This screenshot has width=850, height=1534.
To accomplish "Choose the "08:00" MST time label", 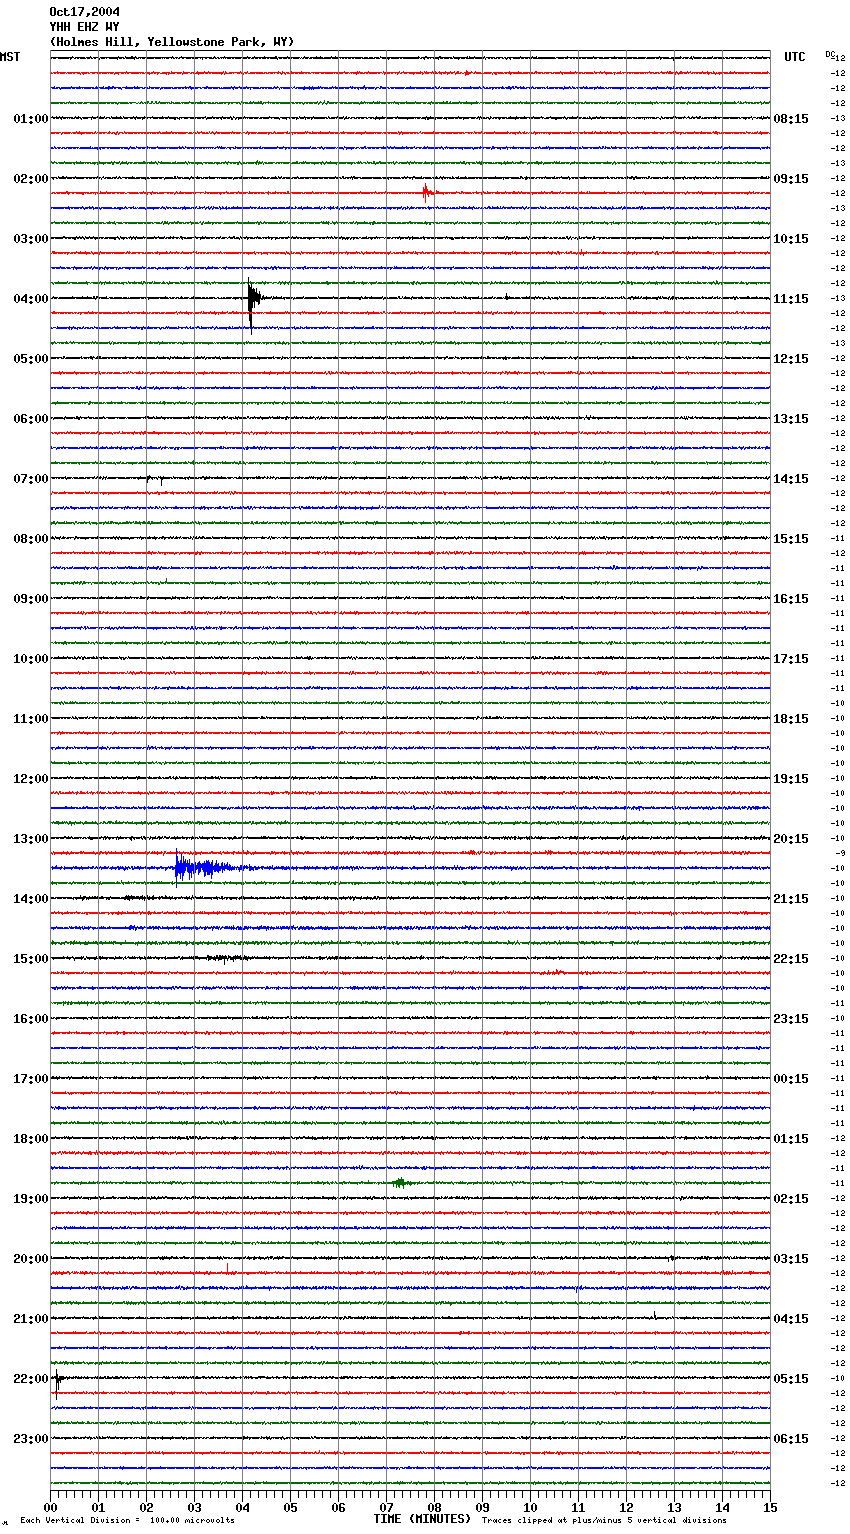I will pos(31,539).
